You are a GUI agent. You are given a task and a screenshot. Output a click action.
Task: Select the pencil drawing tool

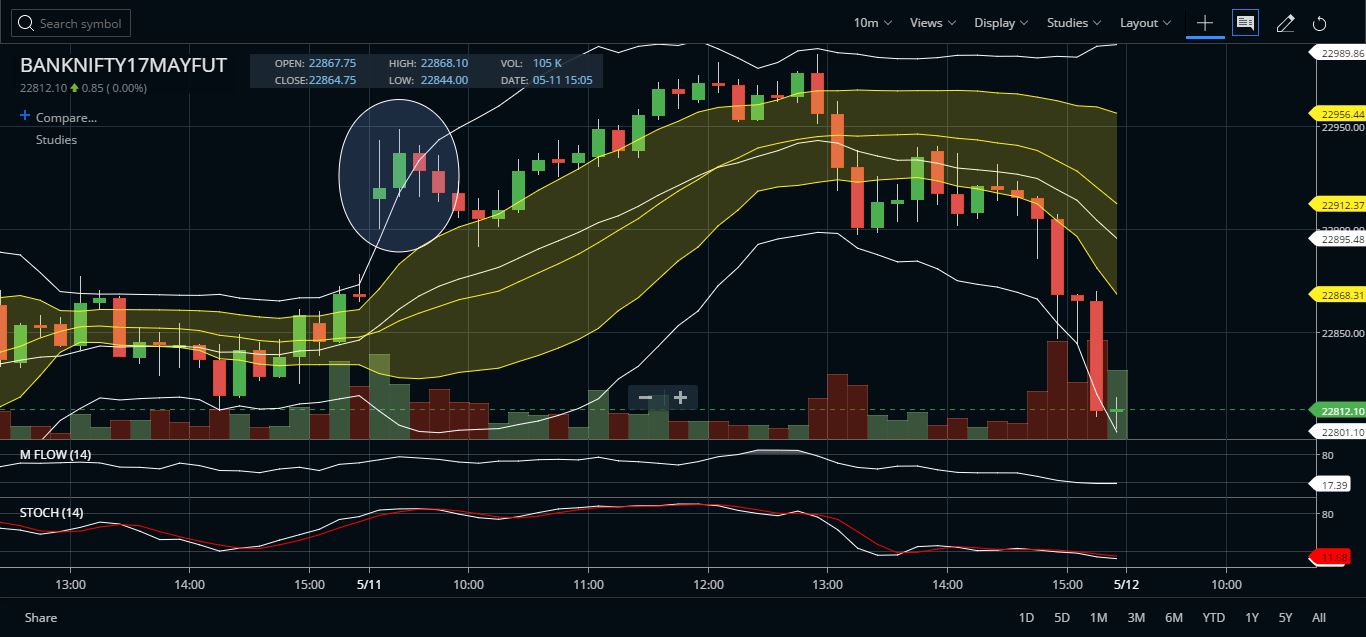coord(1286,23)
